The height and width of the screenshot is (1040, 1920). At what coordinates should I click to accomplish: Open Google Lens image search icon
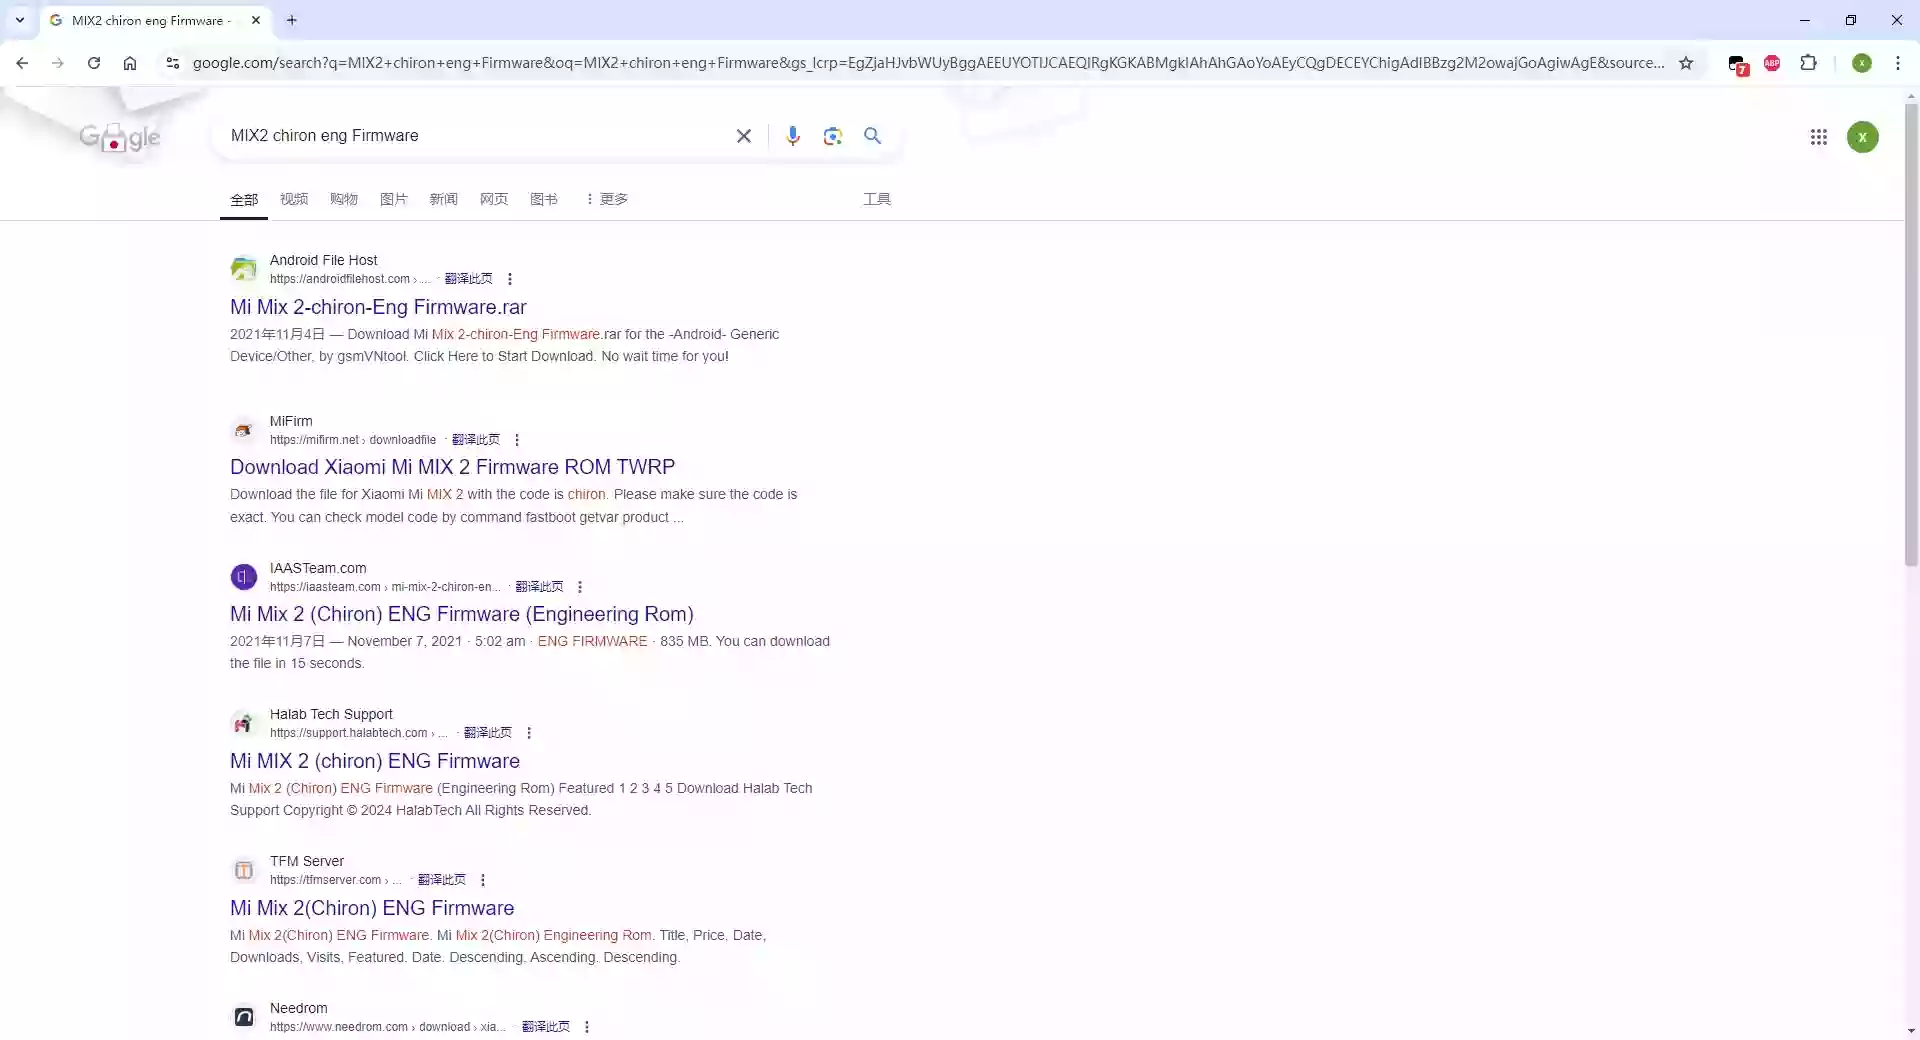click(x=833, y=136)
